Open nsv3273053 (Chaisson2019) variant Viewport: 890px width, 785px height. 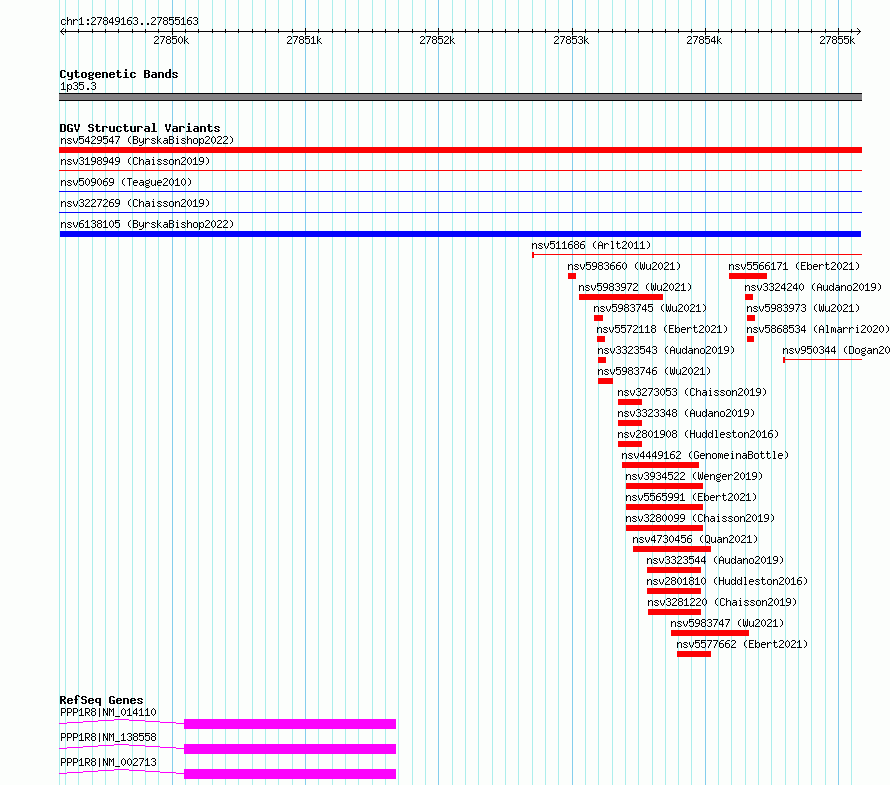pyautogui.click(x=692, y=392)
